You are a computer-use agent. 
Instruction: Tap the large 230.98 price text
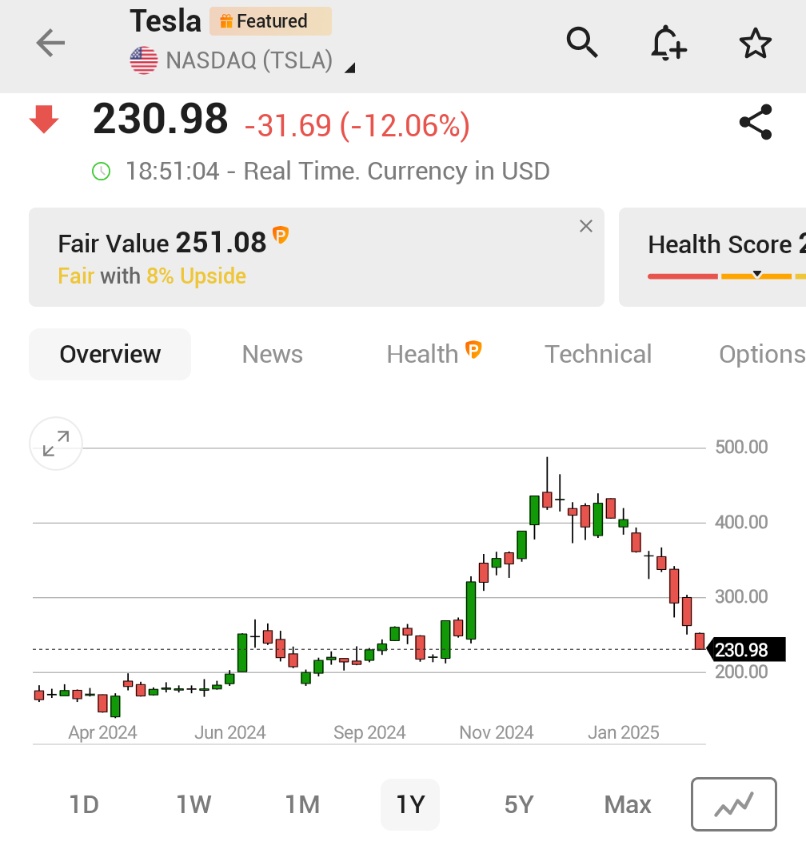[x=160, y=119]
